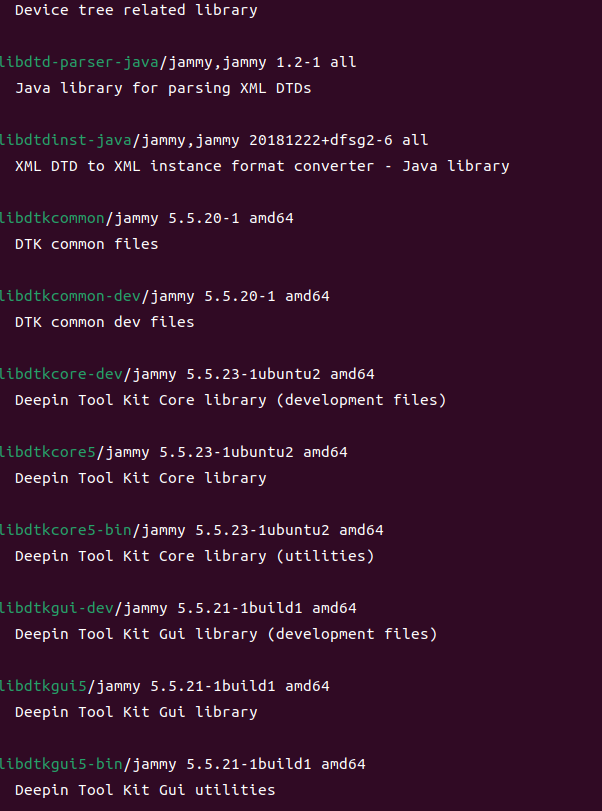Click the text 'Device tree related library'
The image size is (602, 811).
tap(136, 10)
